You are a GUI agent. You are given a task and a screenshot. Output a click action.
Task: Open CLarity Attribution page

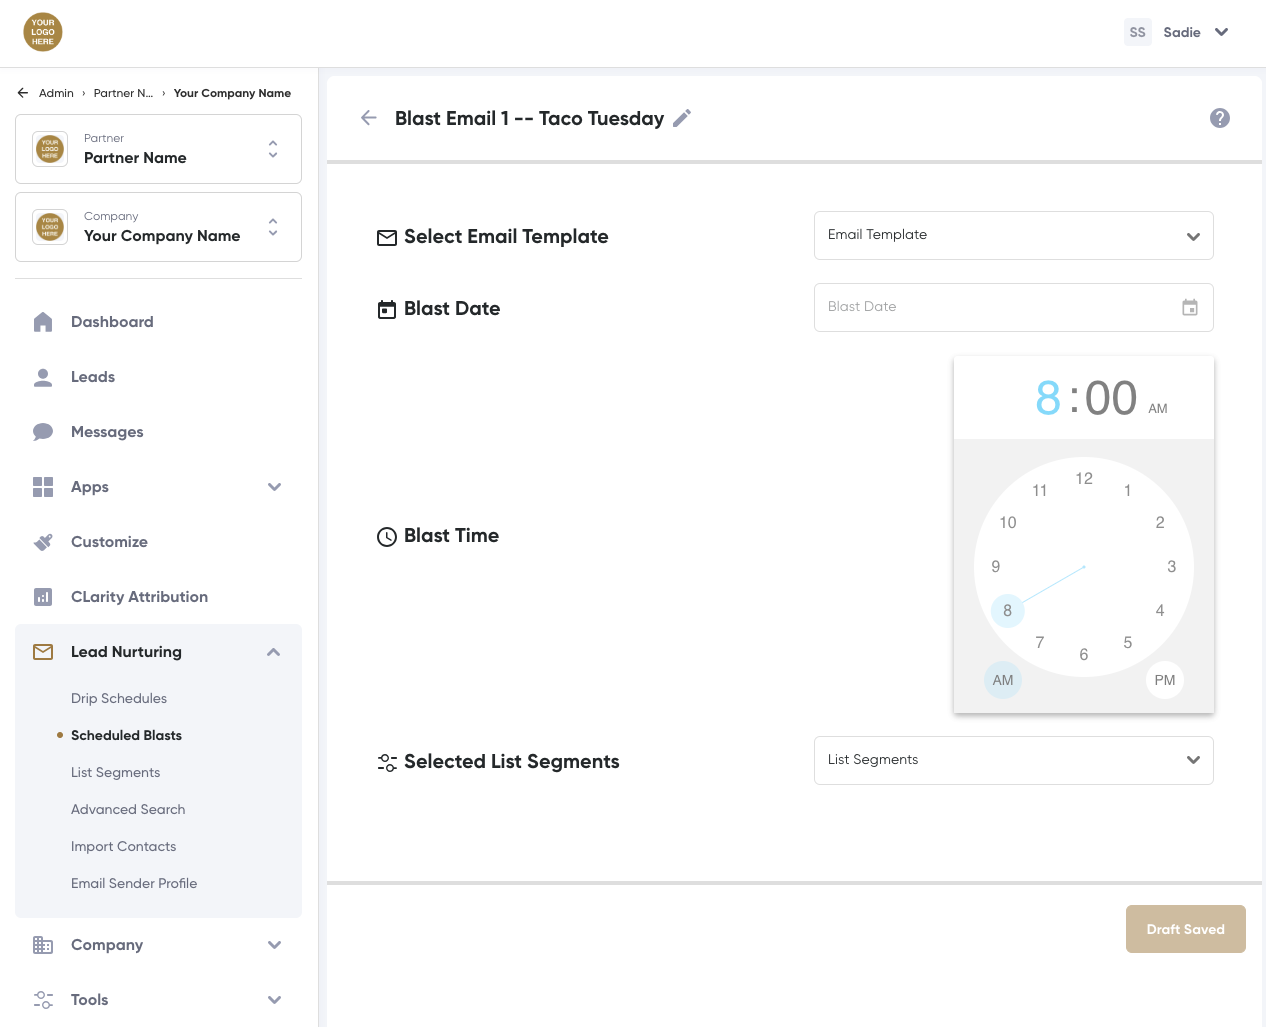[x=139, y=597]
